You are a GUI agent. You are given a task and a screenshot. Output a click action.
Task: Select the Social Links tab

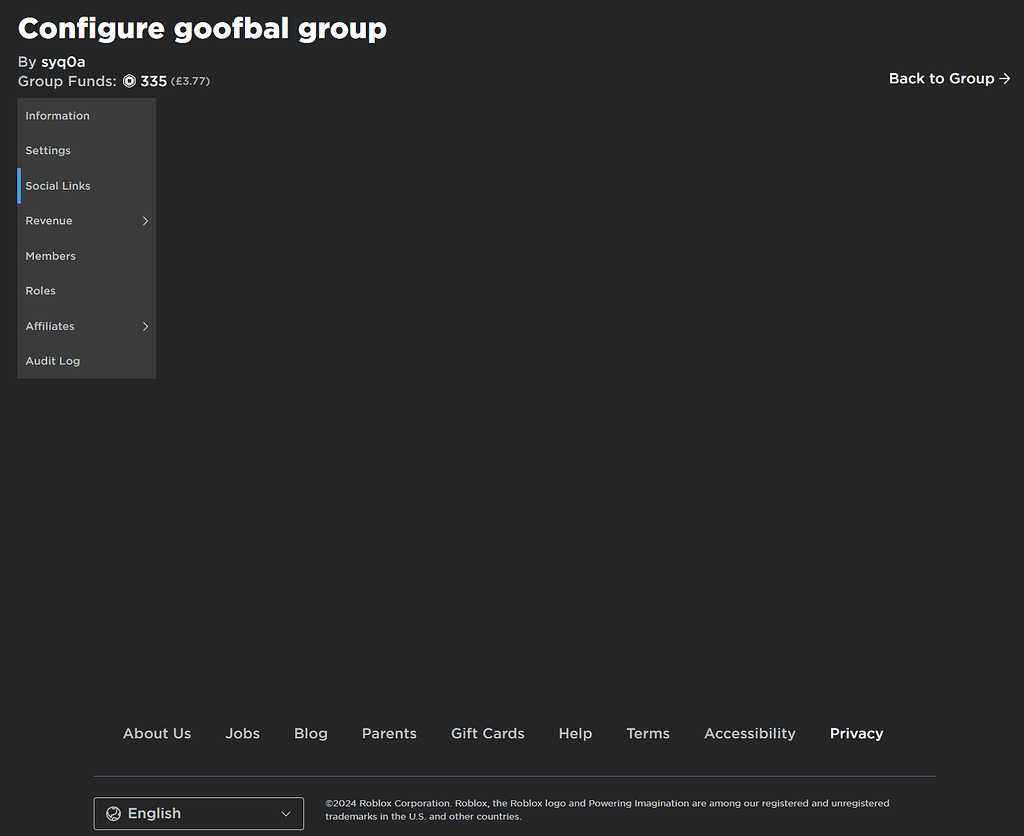click(x=57, y=185)
